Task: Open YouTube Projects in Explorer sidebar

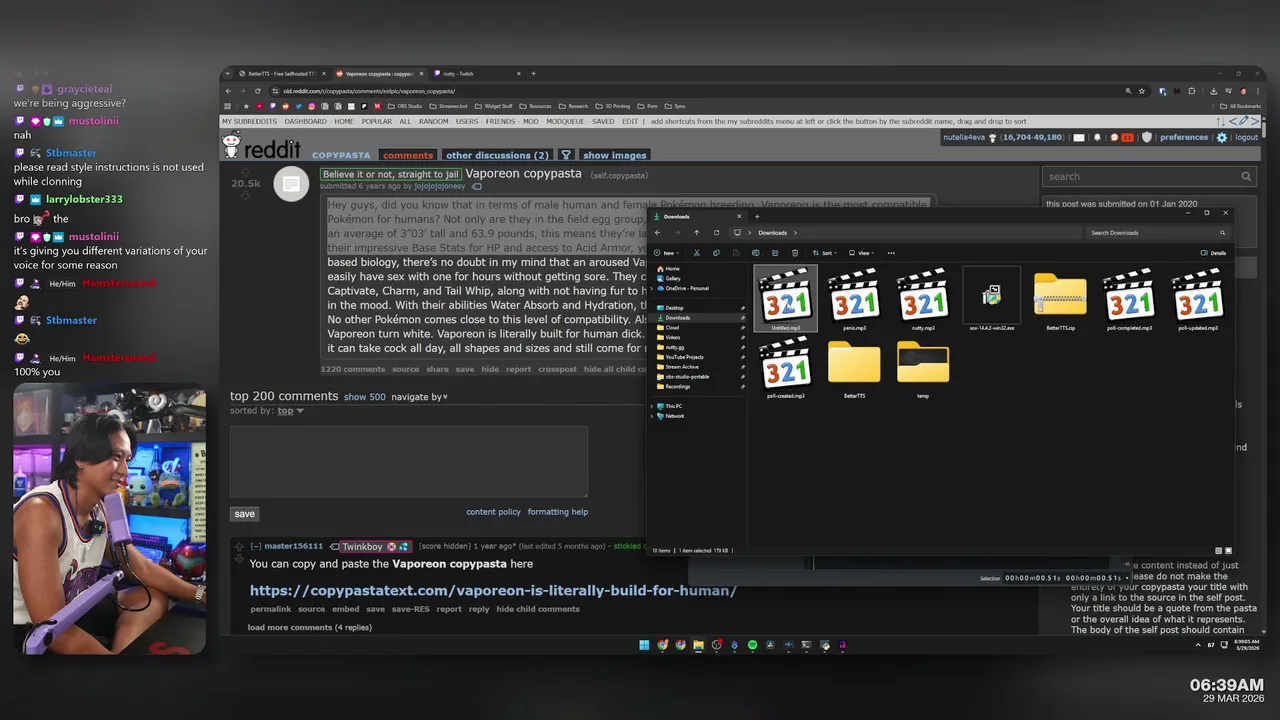Action: click(685, 357)
